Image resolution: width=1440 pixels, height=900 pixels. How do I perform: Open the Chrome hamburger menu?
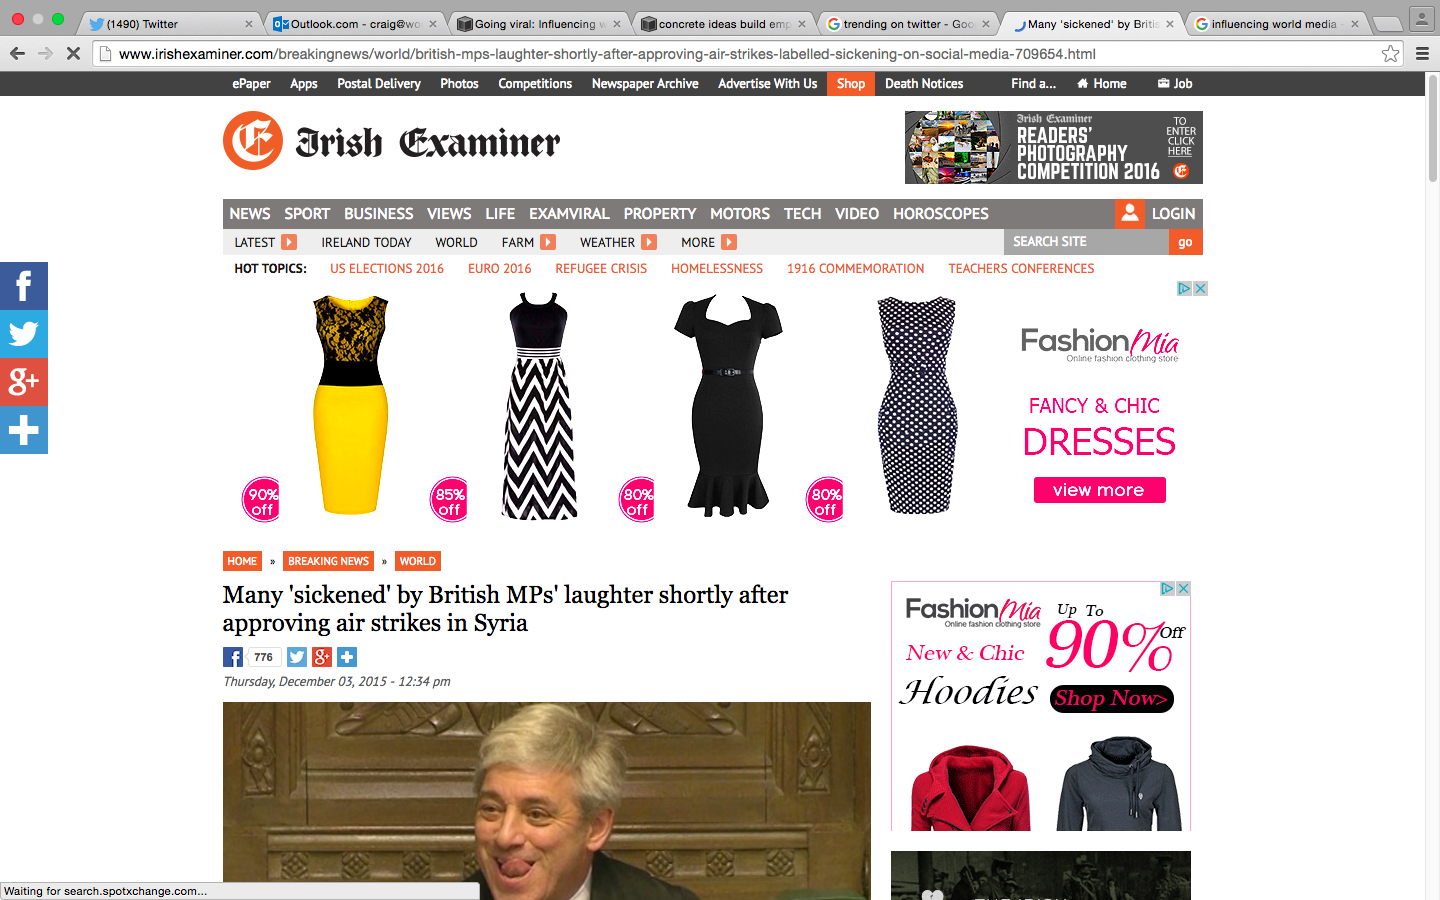coord(1422,54)
